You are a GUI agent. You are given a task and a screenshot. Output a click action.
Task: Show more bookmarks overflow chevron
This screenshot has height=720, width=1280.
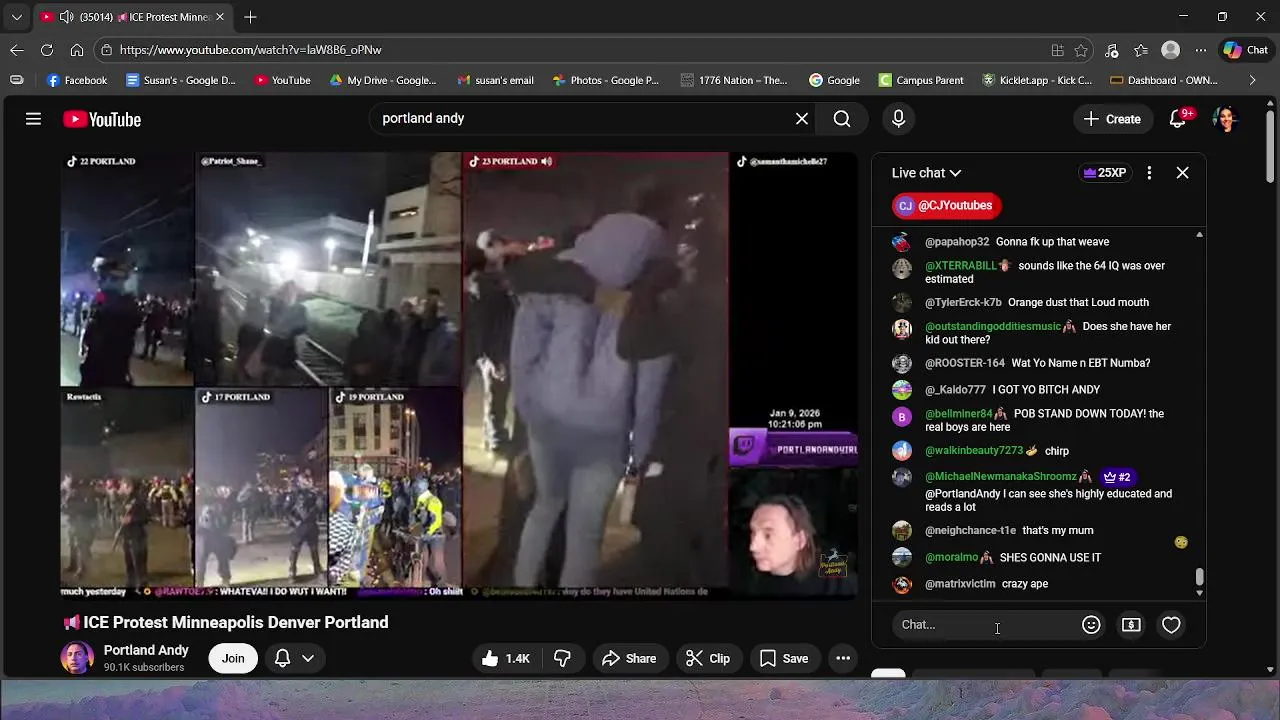1252,80
